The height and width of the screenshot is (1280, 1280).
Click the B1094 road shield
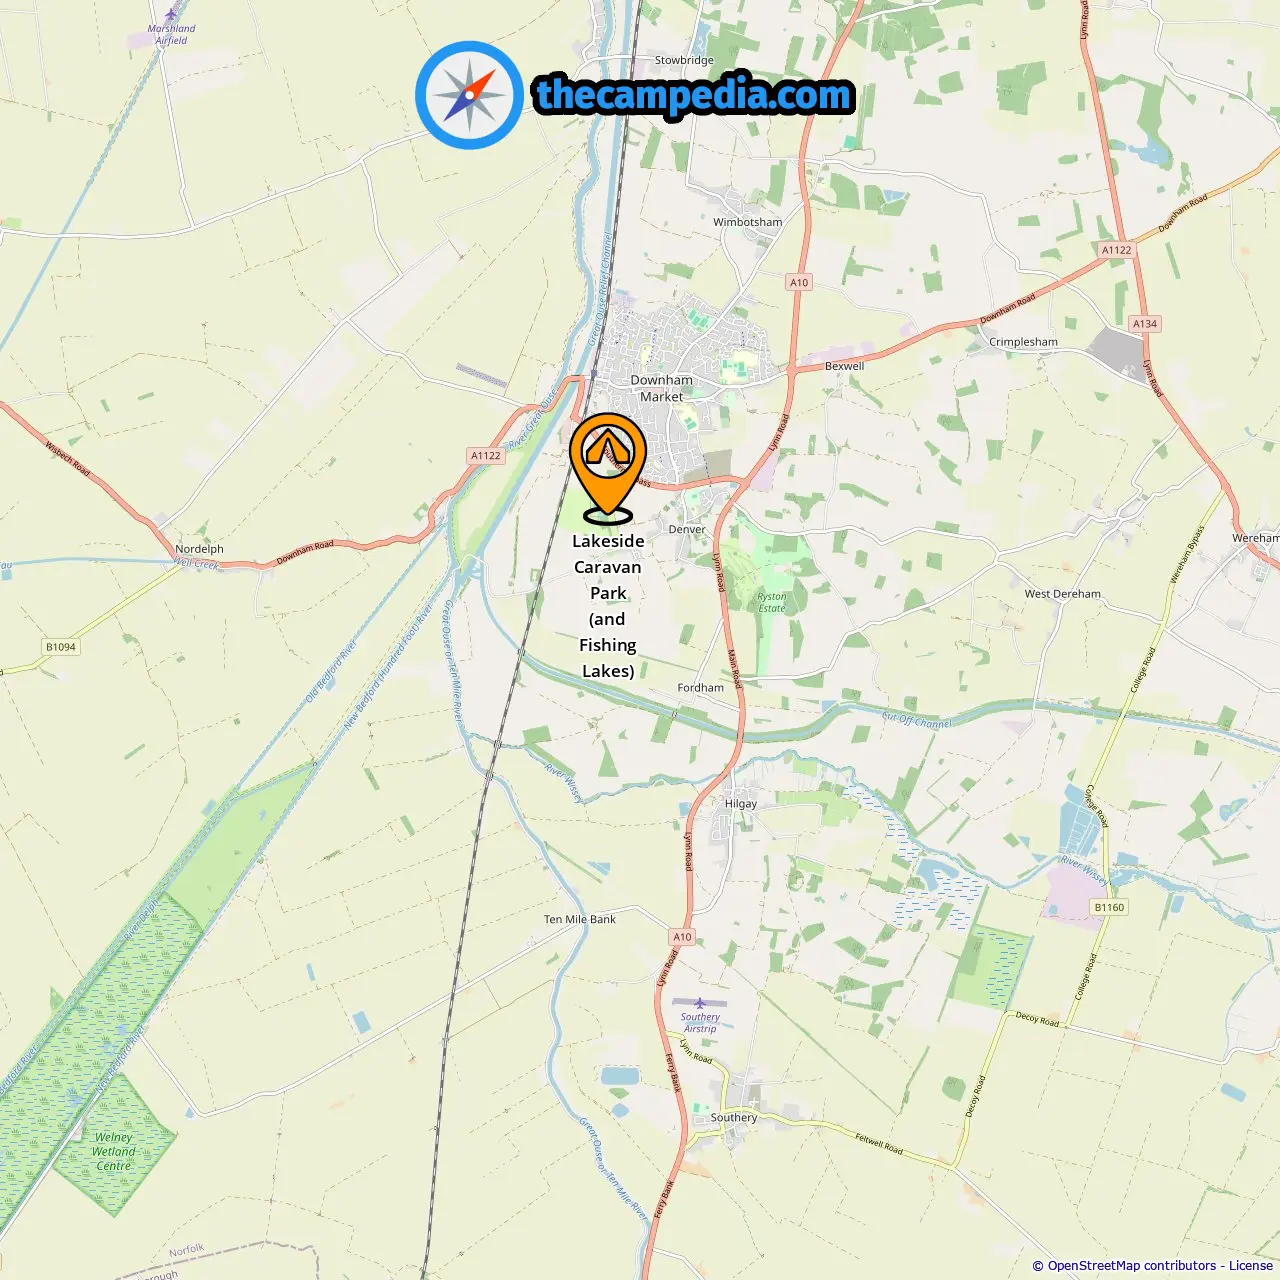pyautogui.click(x=61, y=647)
